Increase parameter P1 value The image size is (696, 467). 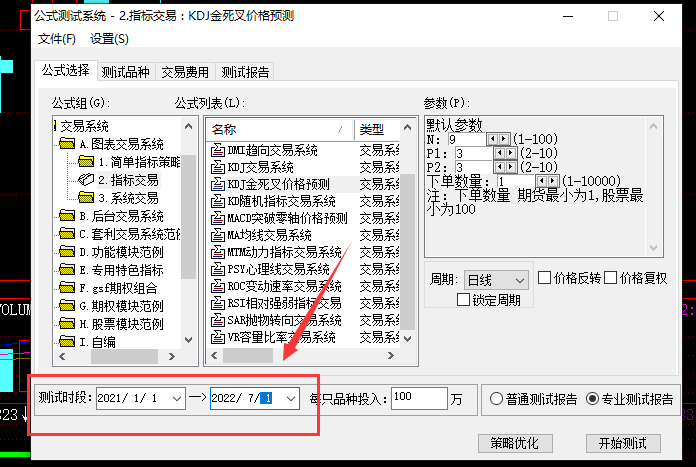tap(510, 153)
